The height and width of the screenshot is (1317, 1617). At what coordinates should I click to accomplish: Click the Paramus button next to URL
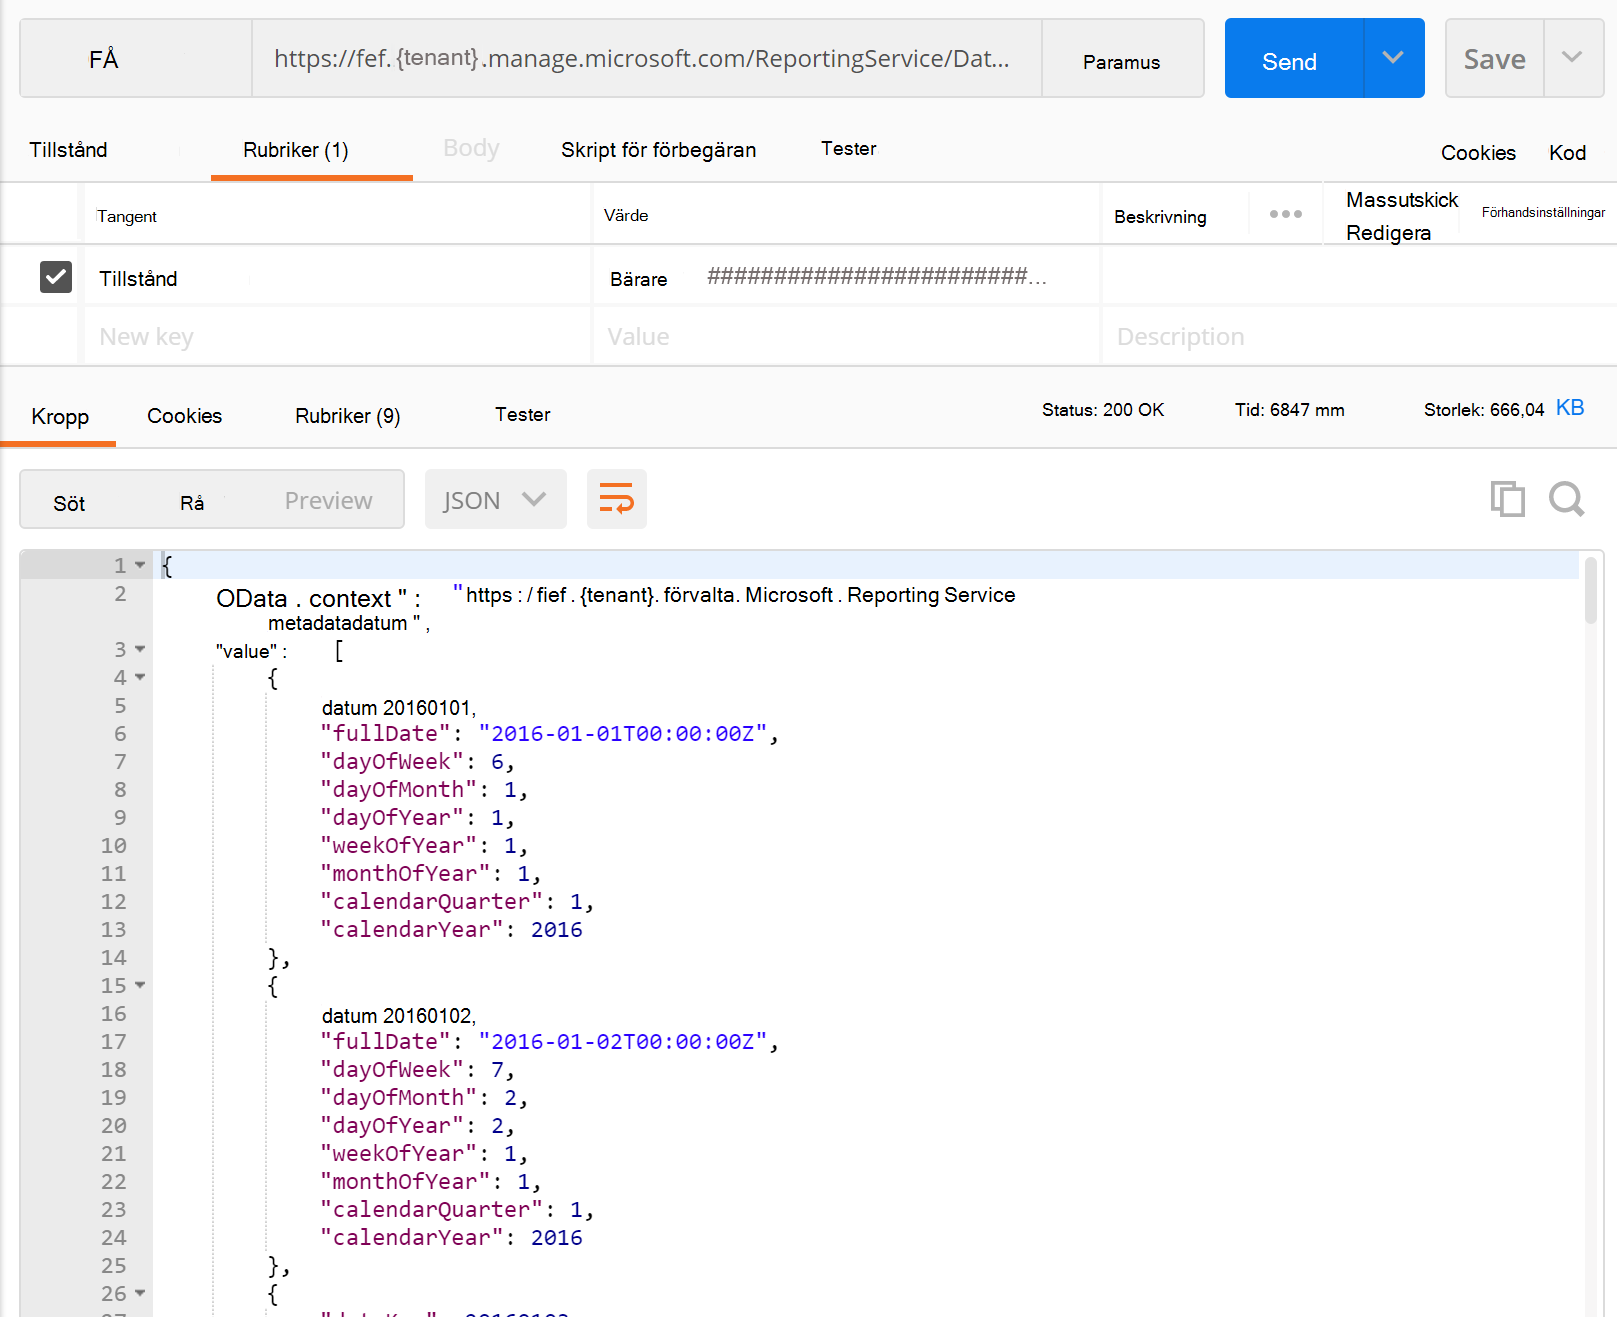click(1121, 60)
